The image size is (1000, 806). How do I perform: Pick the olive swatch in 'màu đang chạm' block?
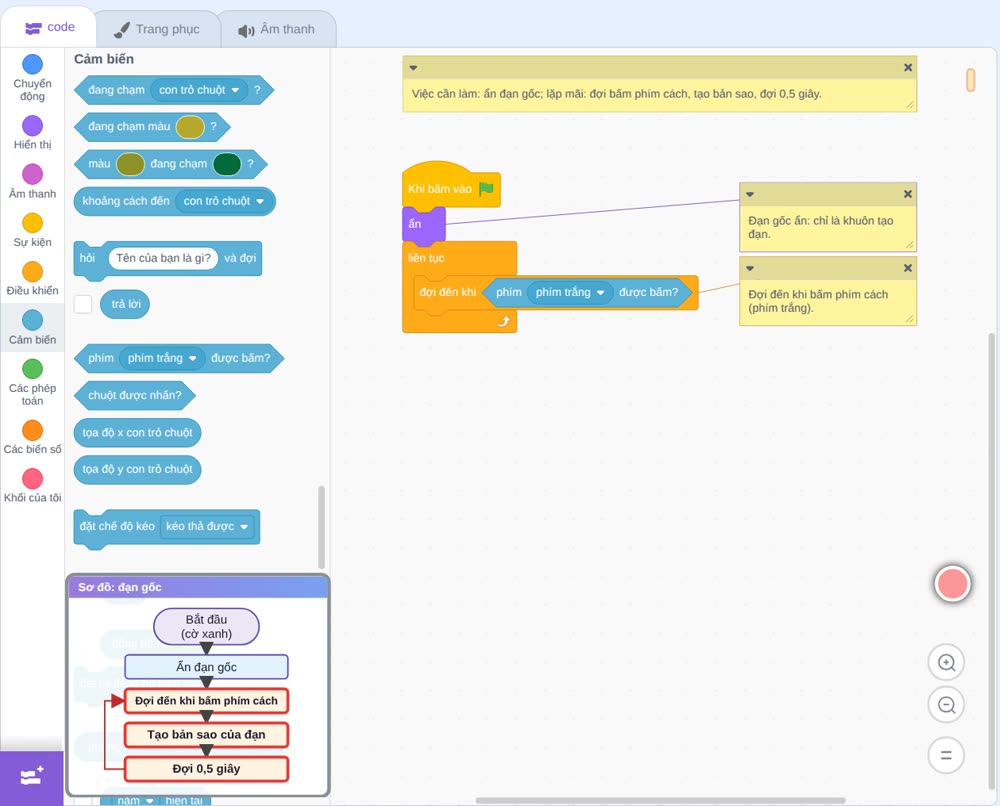[x=130, y=164]
